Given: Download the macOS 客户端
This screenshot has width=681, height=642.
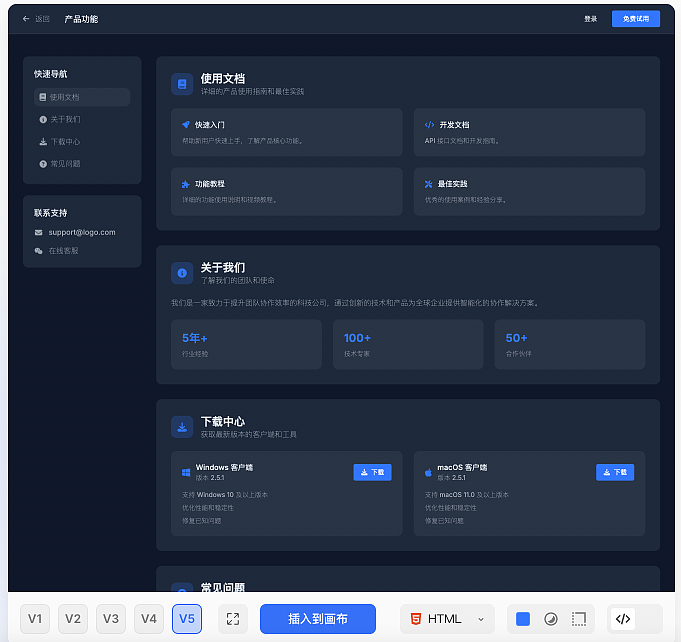Looking at the screenshot, I should pyautogui.click(x=615, y=472).
